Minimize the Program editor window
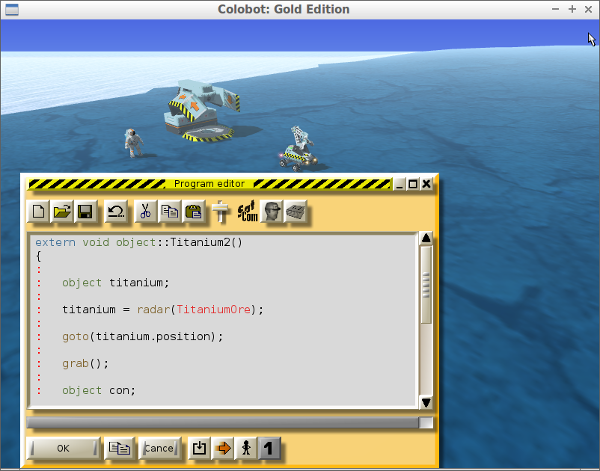This screenshot has width=600, height=471. pos(399,184)
